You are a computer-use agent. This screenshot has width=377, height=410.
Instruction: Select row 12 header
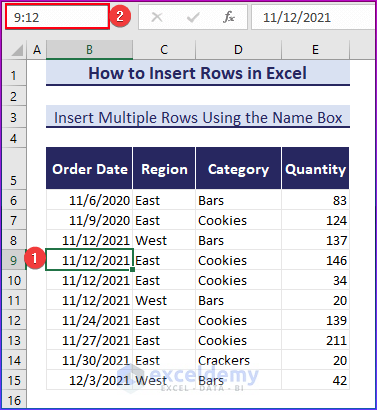(14, 320)
